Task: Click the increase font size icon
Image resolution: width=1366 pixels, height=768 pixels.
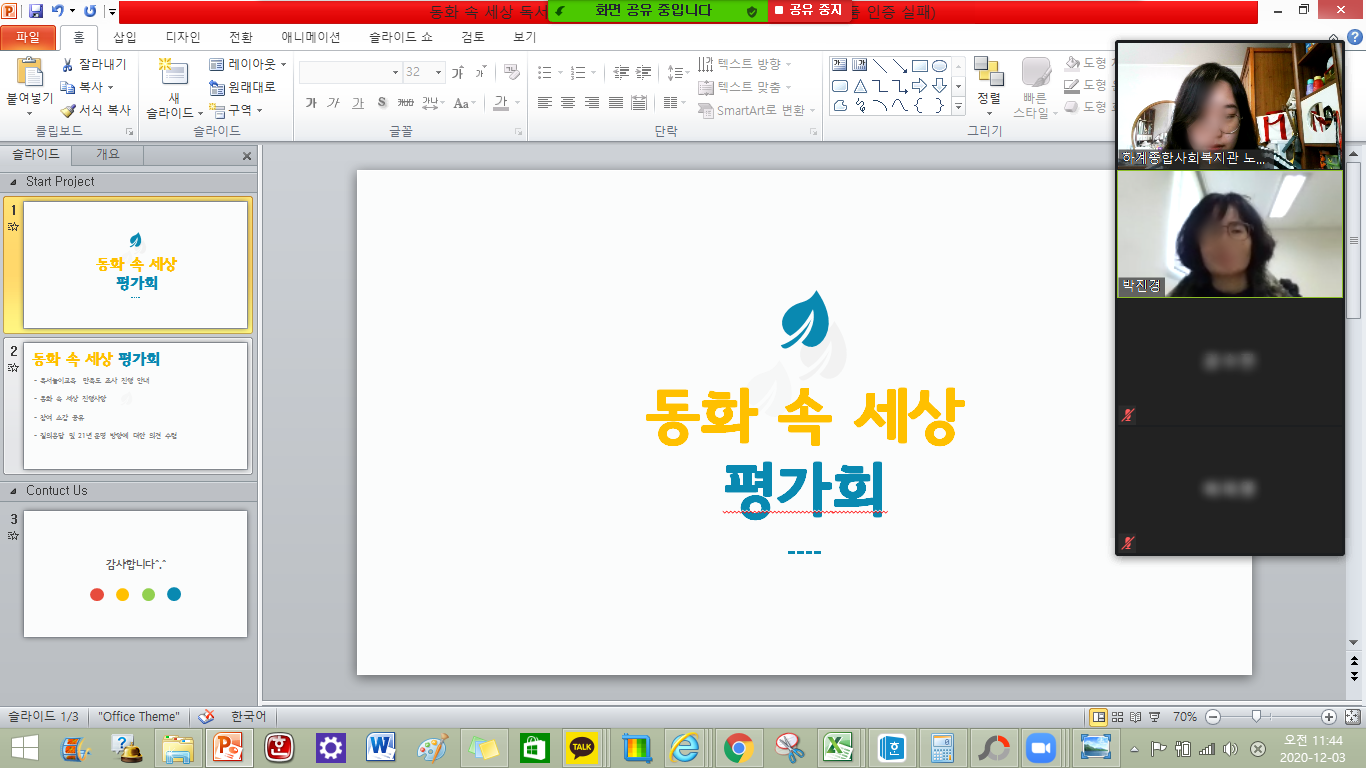Action: pos(457,73)
